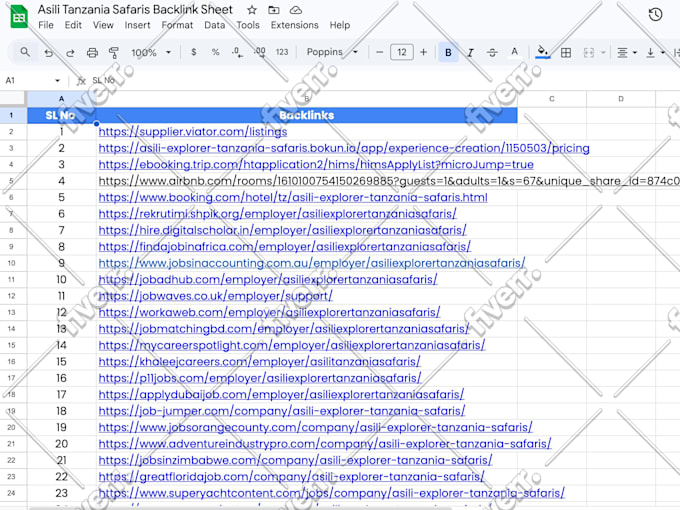680x510 pixels.
Task: Open the ebooking.trip.com link
Action: tap(316, 165)
